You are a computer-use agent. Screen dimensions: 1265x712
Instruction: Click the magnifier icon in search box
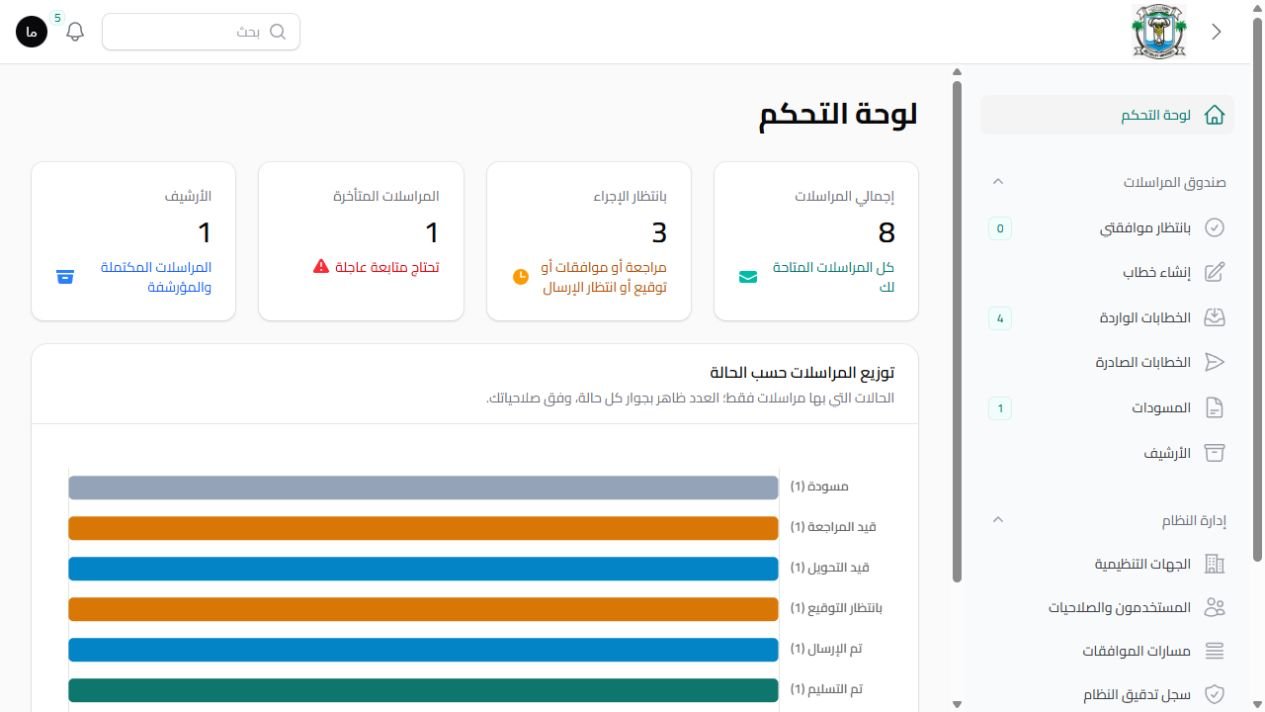[x=278, y=32]
